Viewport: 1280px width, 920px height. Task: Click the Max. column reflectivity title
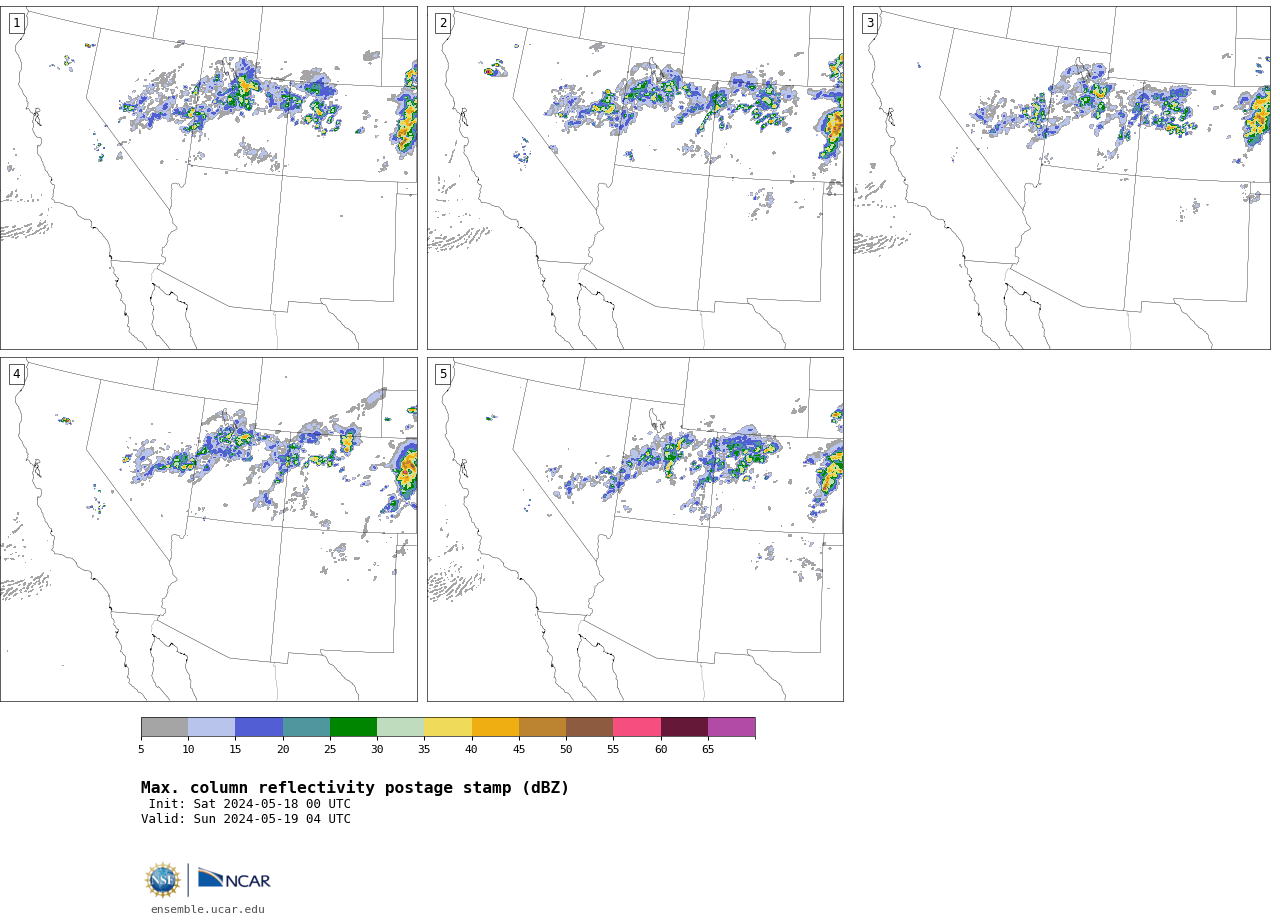click(355, 788)
